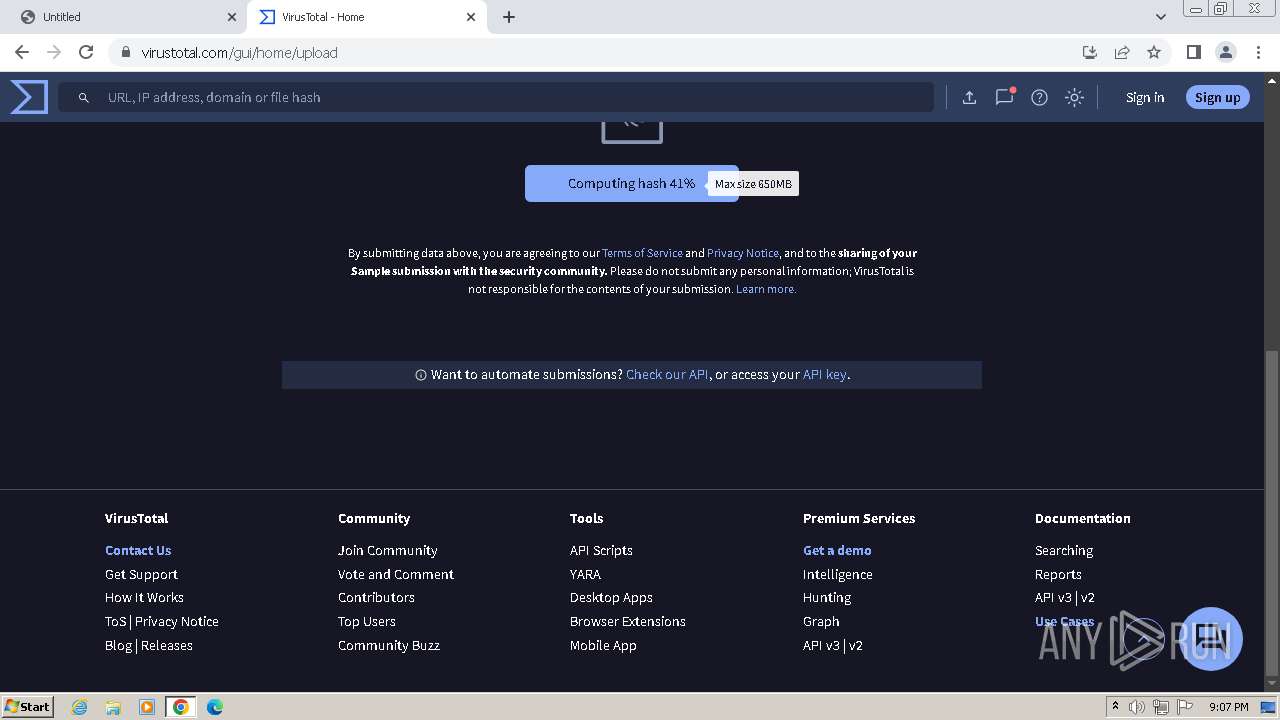Open the Blog footer link

click(118, 645)
